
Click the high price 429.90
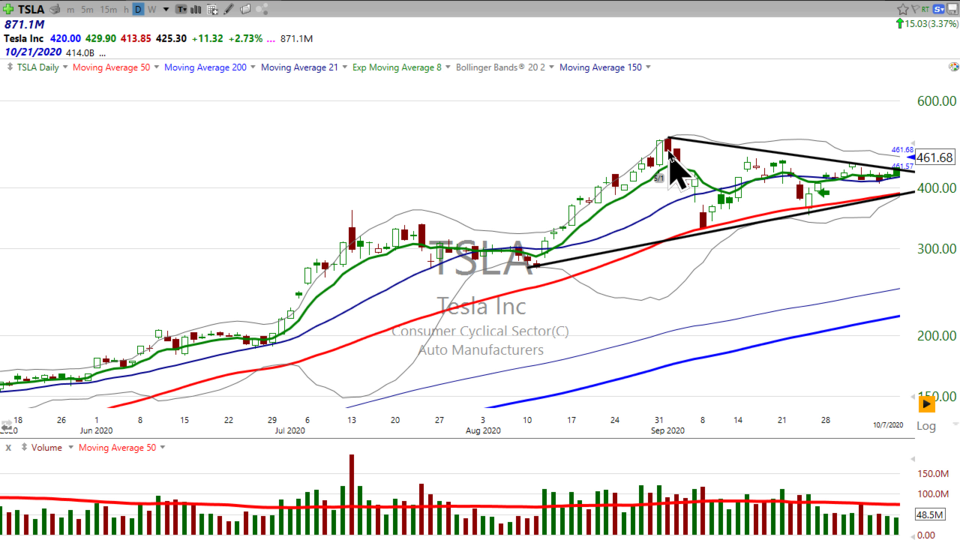coord(100,38)
